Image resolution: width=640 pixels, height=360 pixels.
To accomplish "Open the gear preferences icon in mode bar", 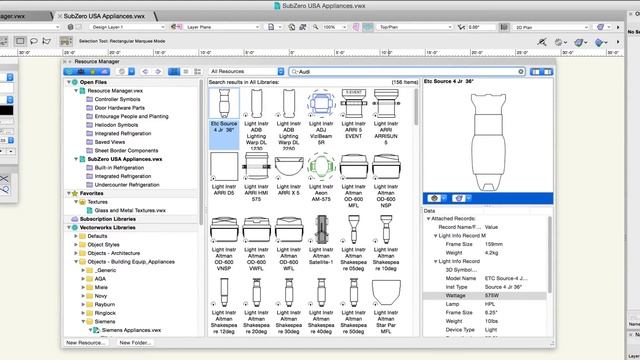I will (560, 42).
